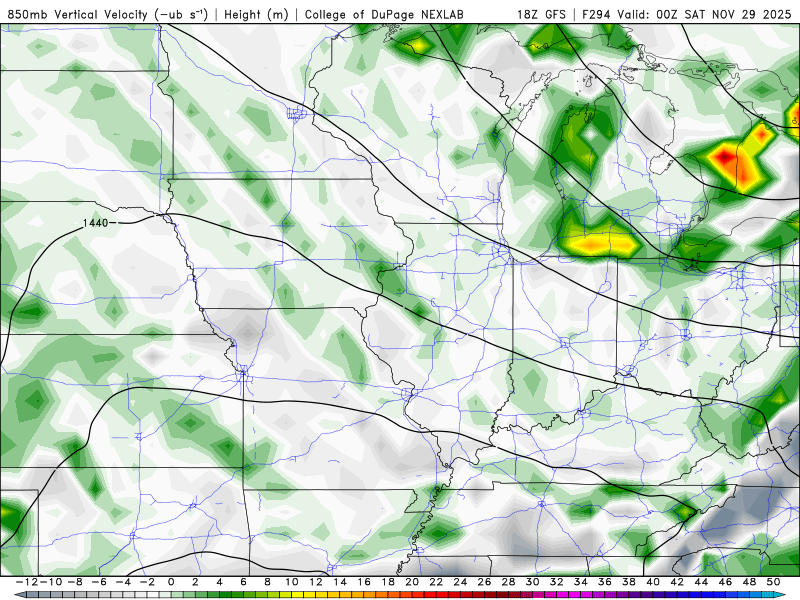Click the '44' color scale label

coord(702,582)
